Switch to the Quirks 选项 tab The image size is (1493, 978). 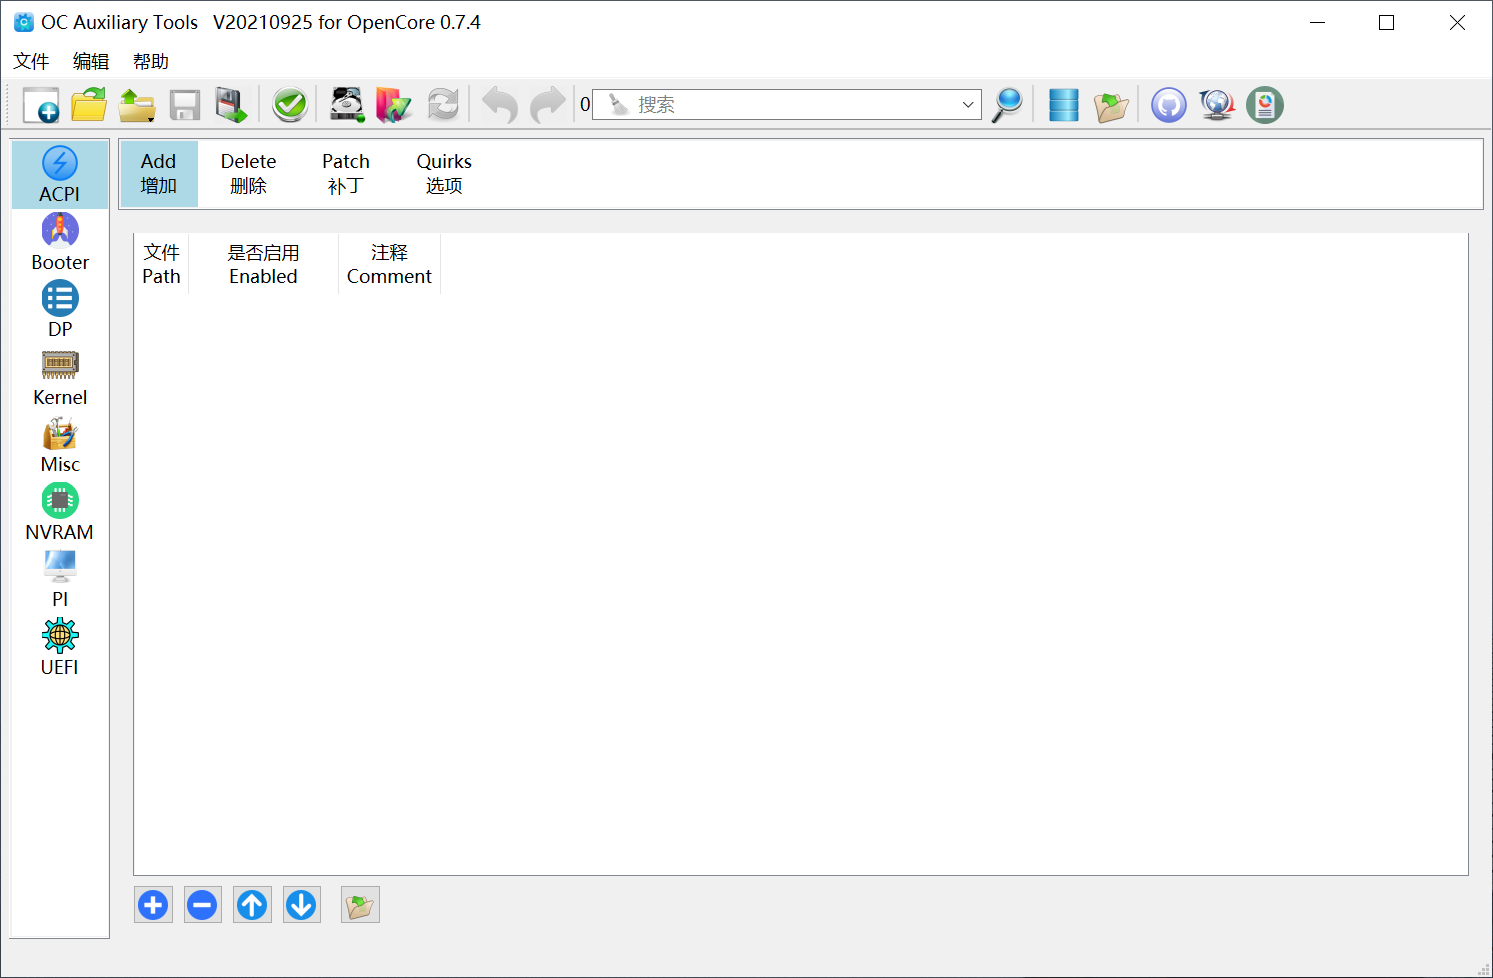pyautogui.click(x=444, y=173)
